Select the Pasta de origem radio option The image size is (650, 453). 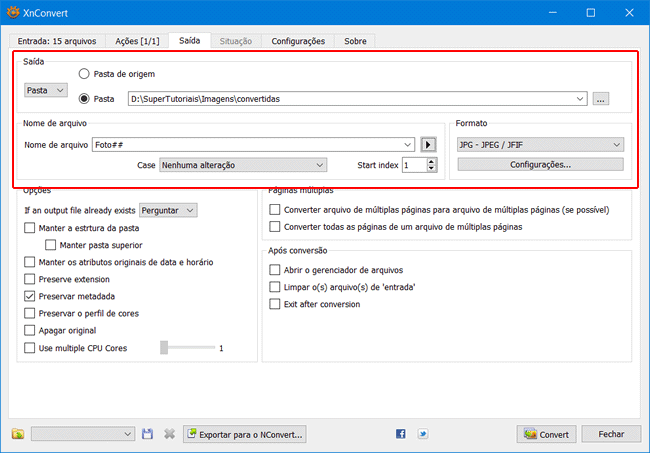85,74
